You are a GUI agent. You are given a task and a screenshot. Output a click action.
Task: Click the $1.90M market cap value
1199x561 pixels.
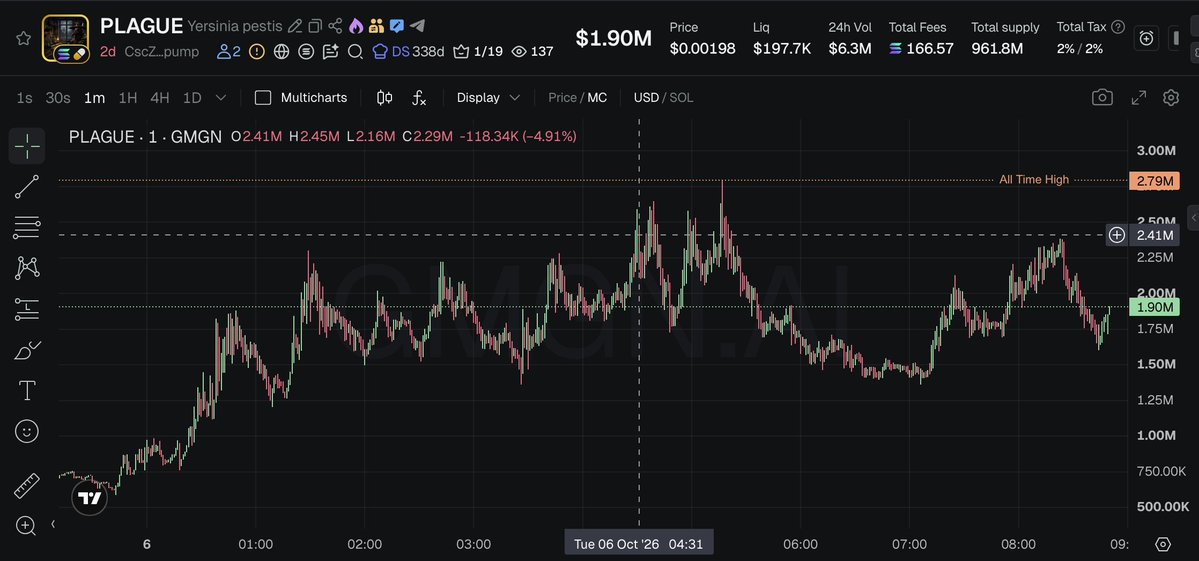click(613, 39)
